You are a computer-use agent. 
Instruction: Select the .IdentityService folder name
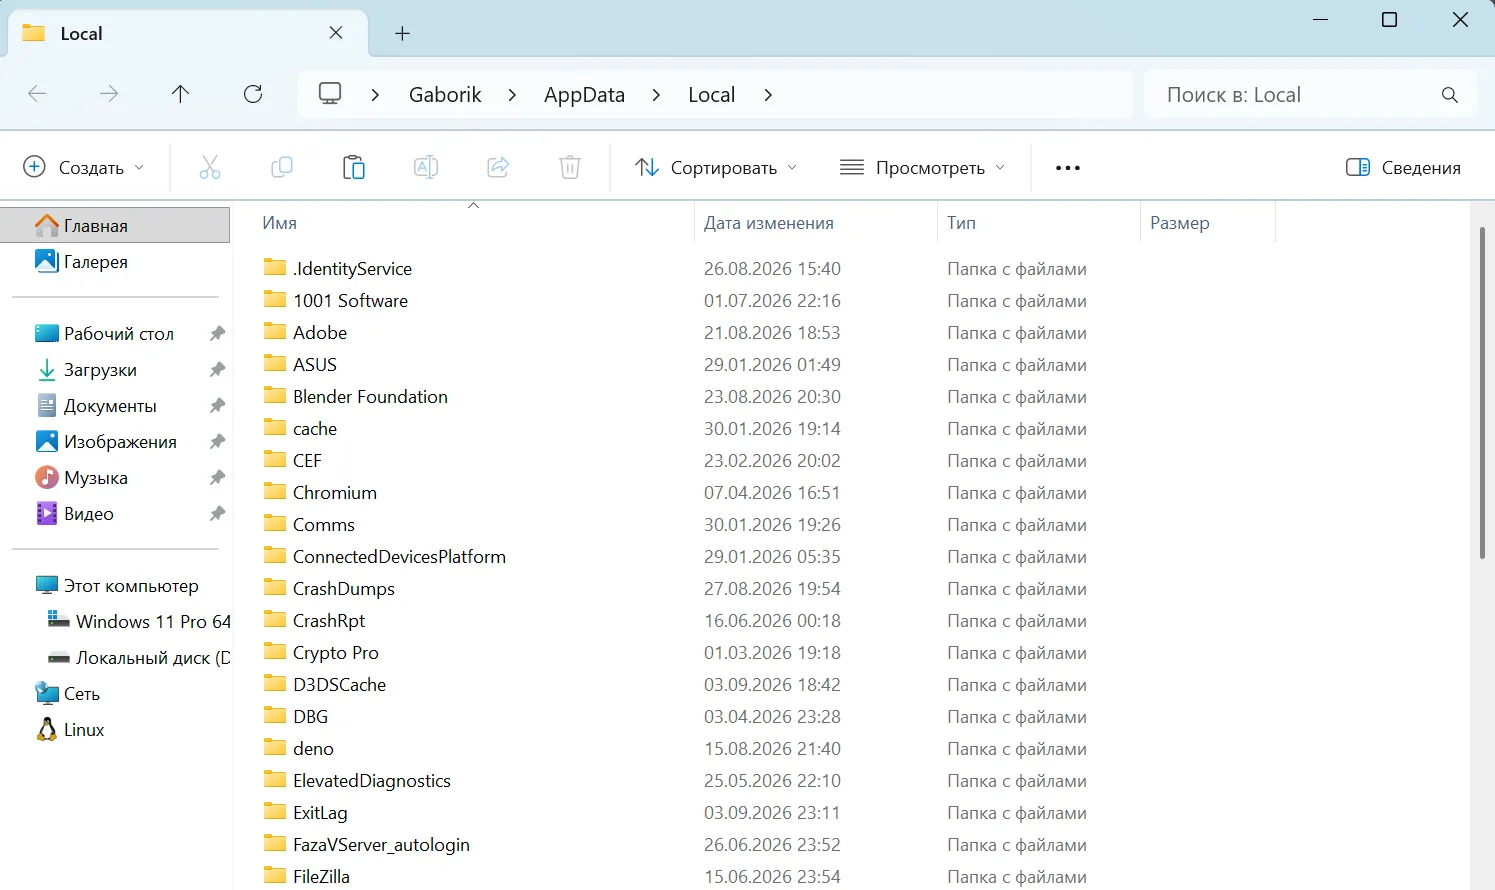pos(352,269)
